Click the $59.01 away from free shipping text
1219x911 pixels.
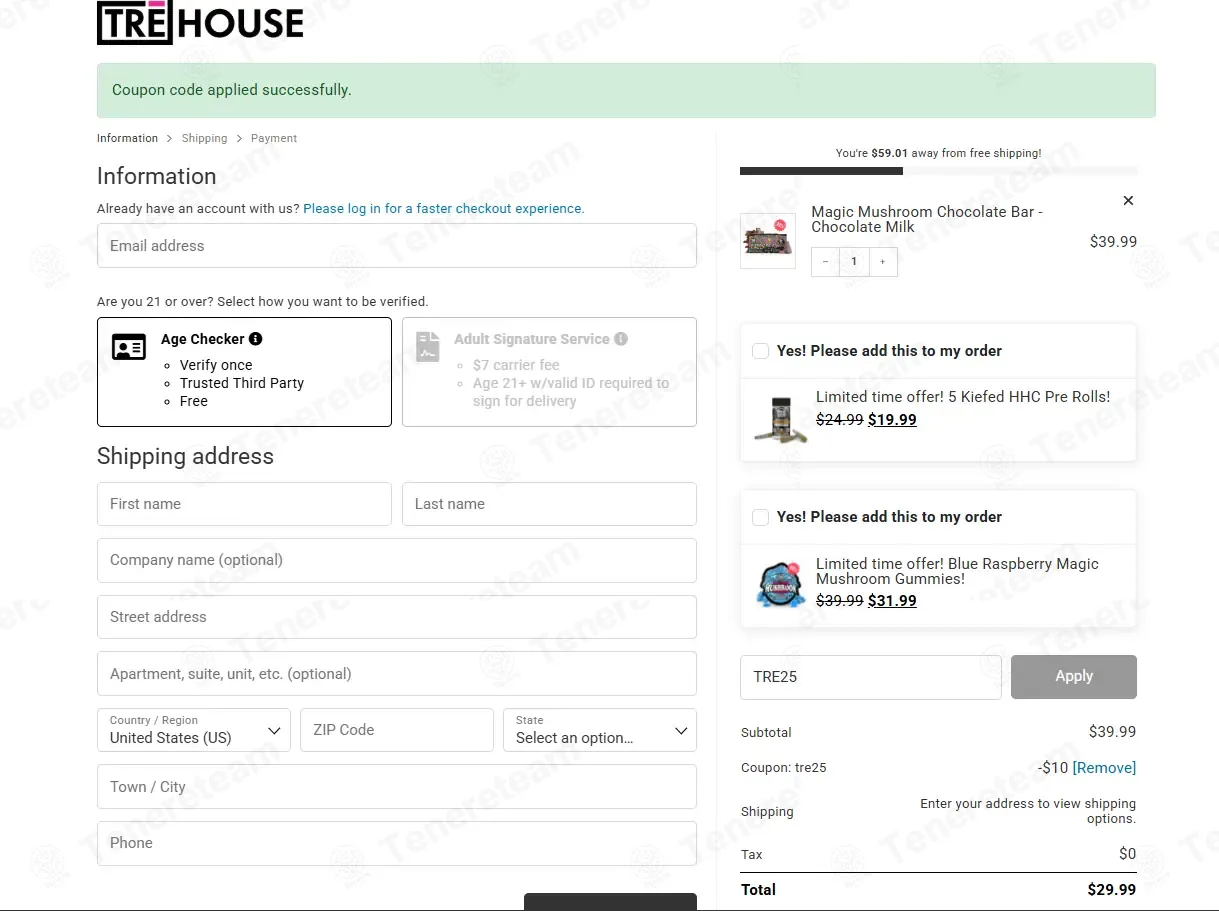point(938,153)
